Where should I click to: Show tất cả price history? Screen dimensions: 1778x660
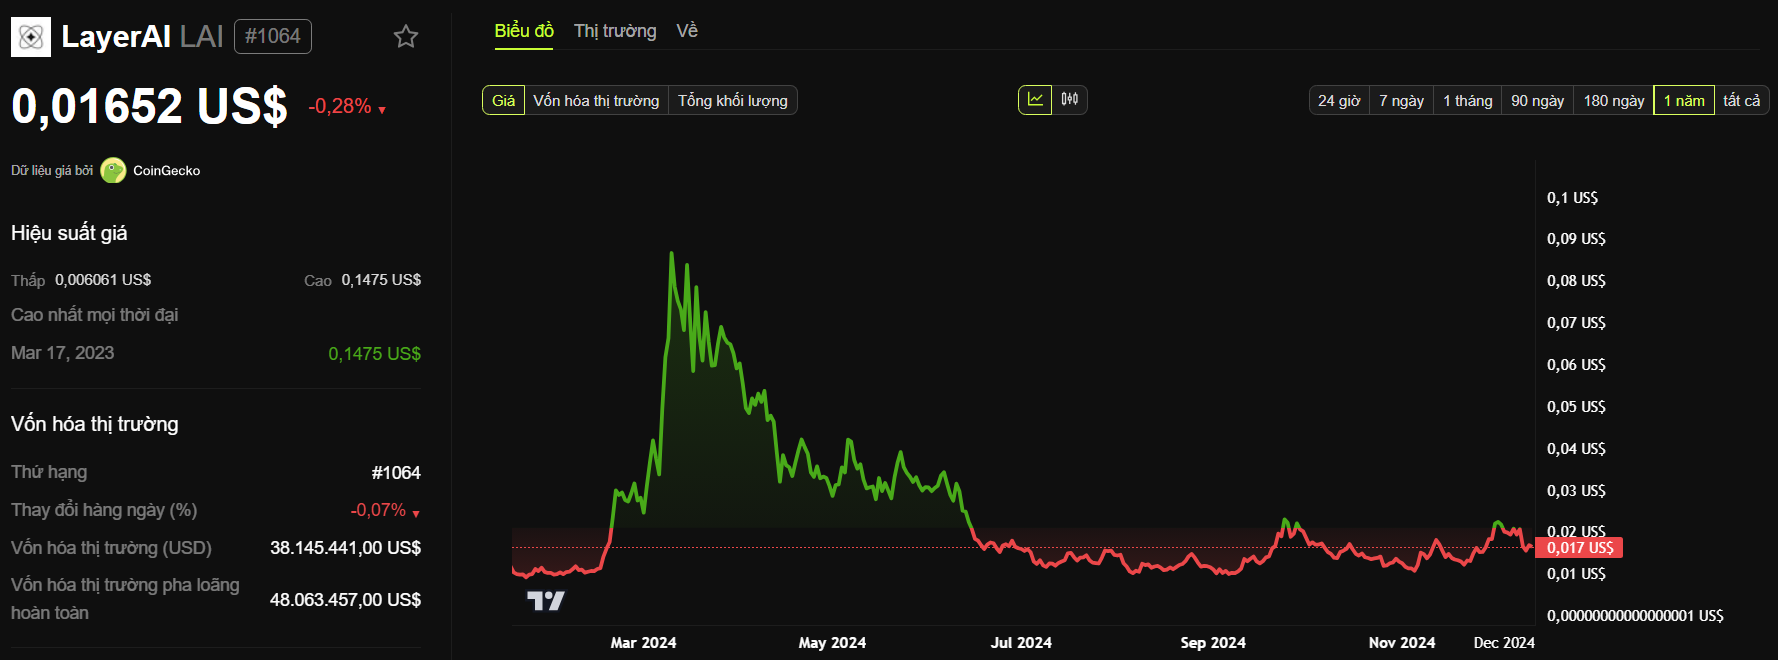[1741, 101]
